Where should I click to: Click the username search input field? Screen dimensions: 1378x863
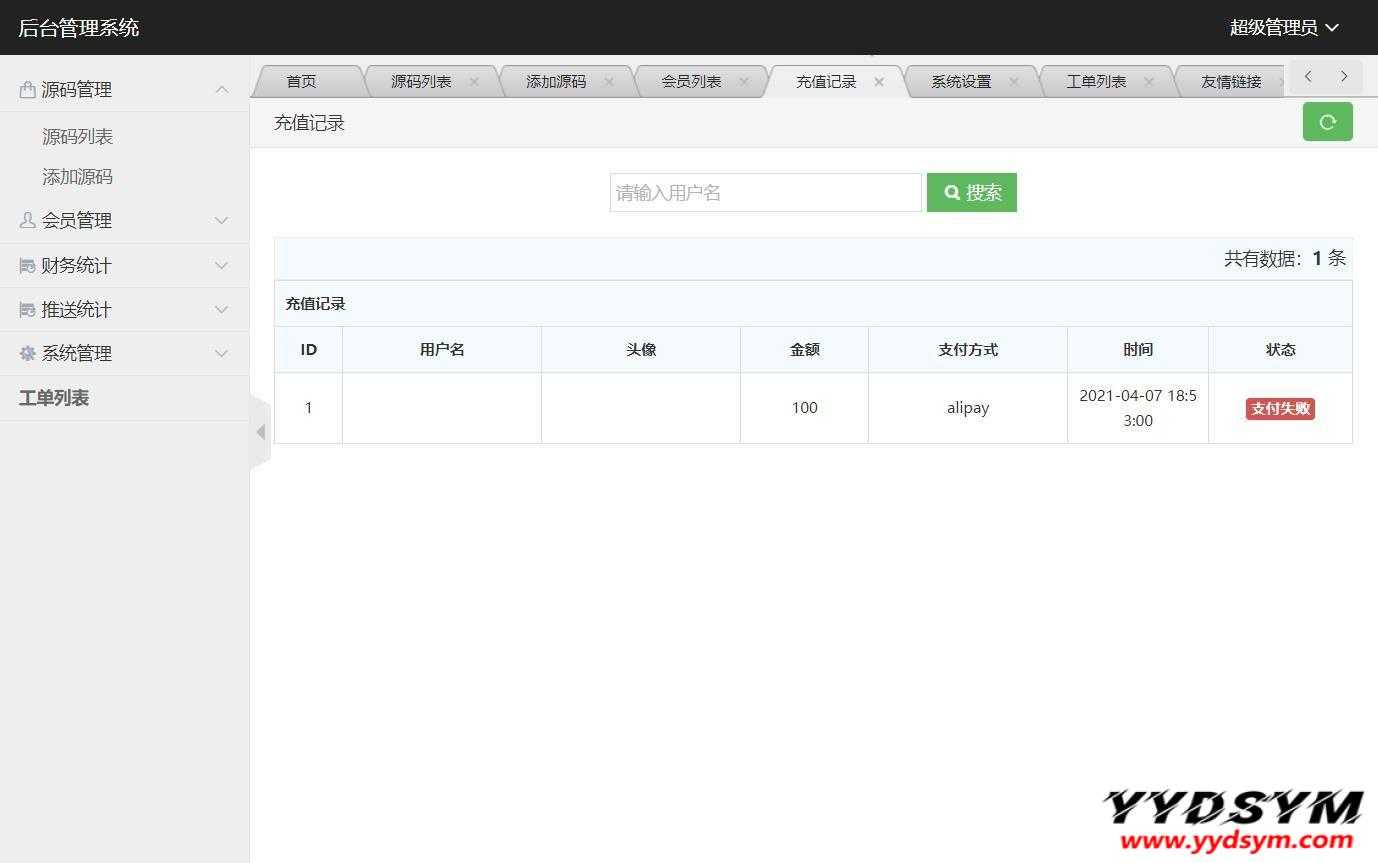765,193
